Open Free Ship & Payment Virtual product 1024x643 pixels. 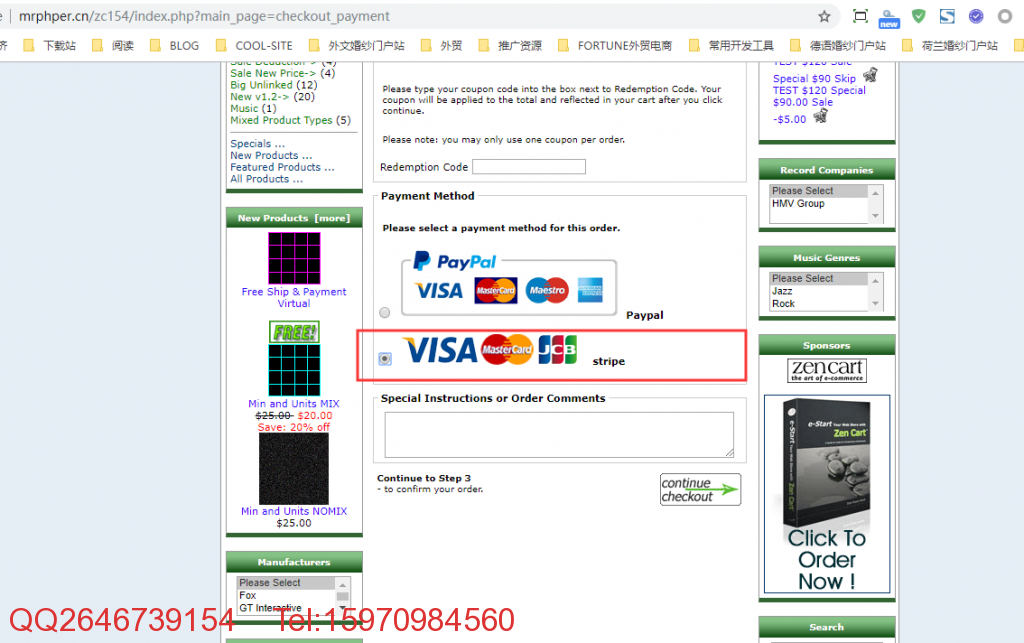[x=294, y=298]
